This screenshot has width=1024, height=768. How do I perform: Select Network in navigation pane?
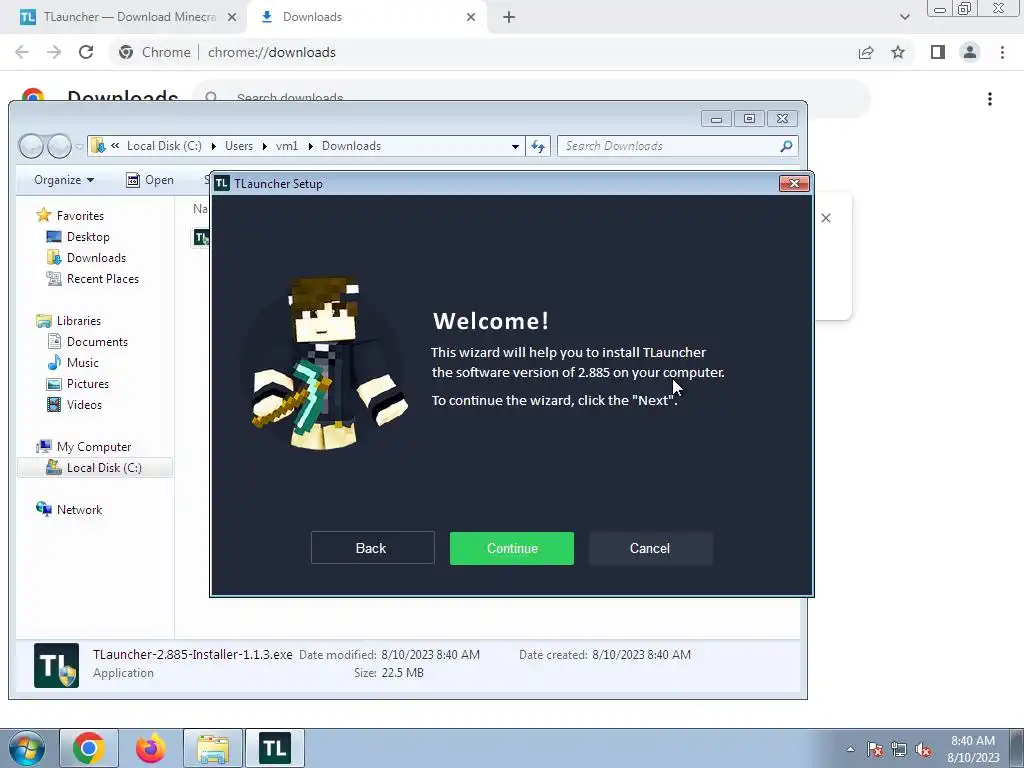(x=69, y=509)
